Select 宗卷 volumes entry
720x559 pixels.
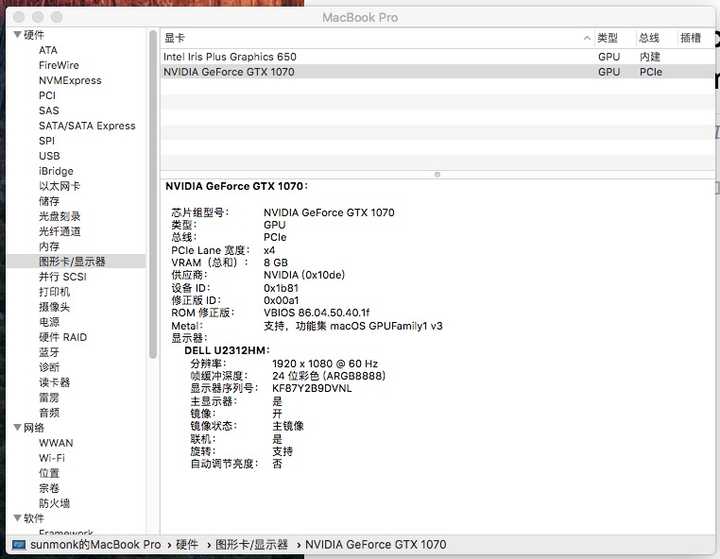coord(49,488)
